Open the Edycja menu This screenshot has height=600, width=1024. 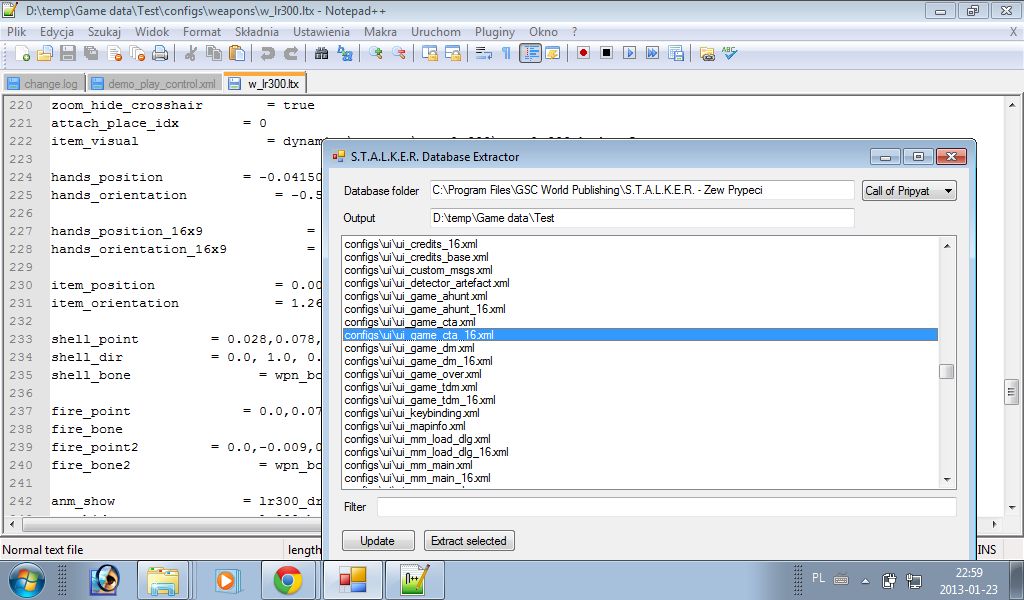point(57,31)
